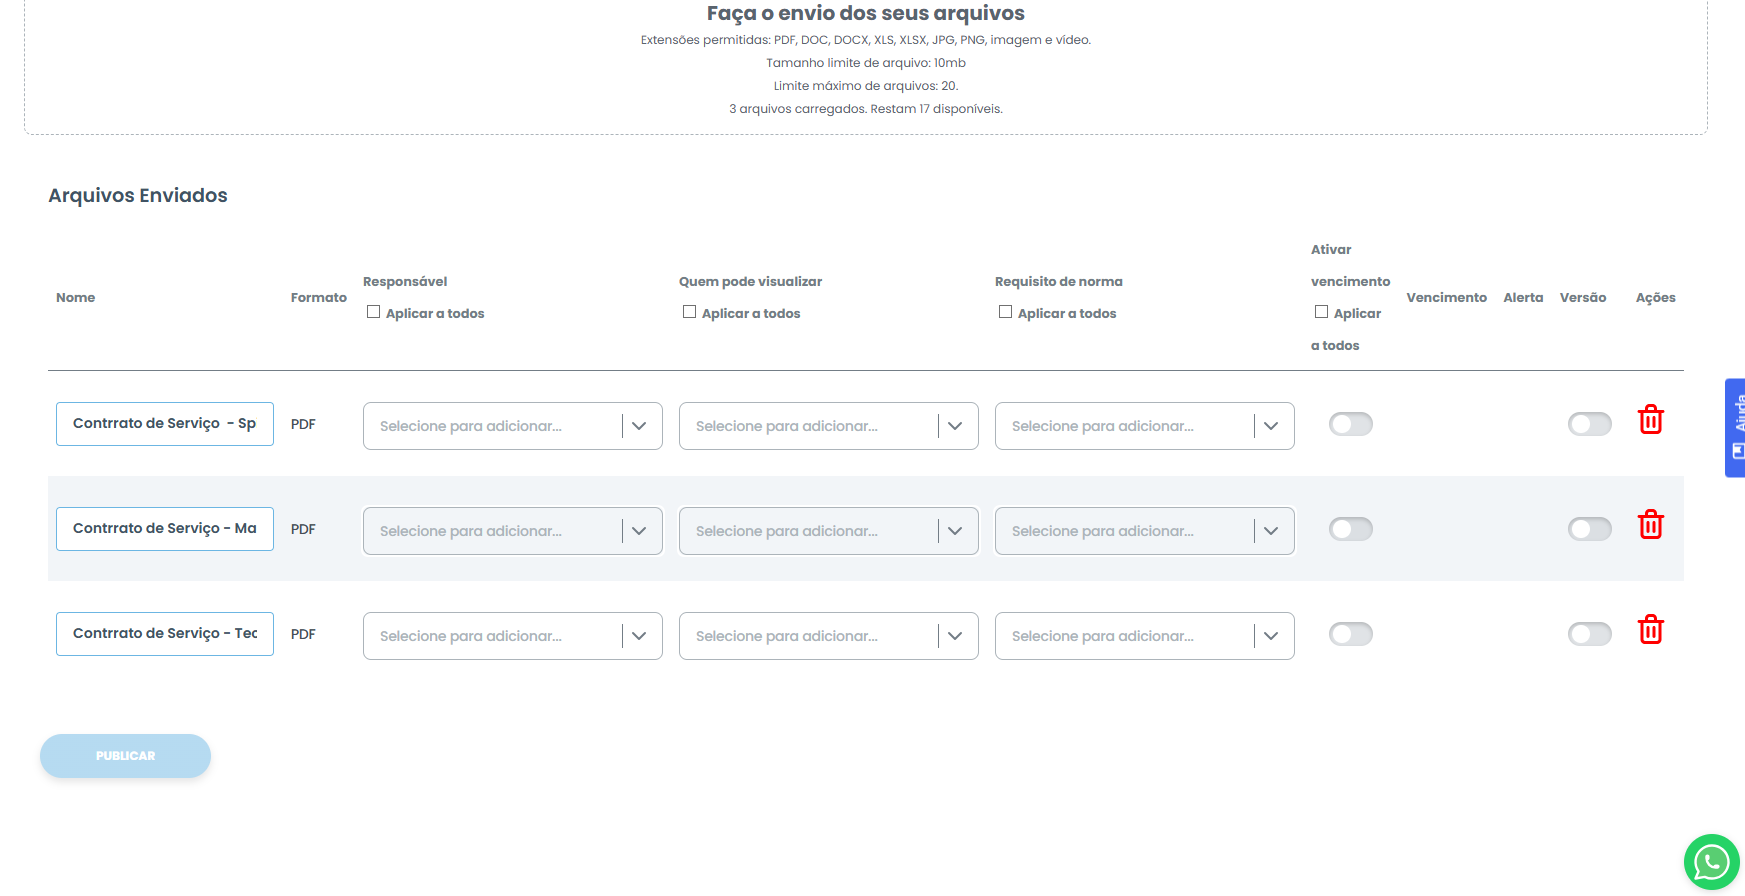Viewport: 1745px width, 896px height.
Task: Tick Aplicar a todos under Requisito de norma
Action: (x=1005, y=312)
